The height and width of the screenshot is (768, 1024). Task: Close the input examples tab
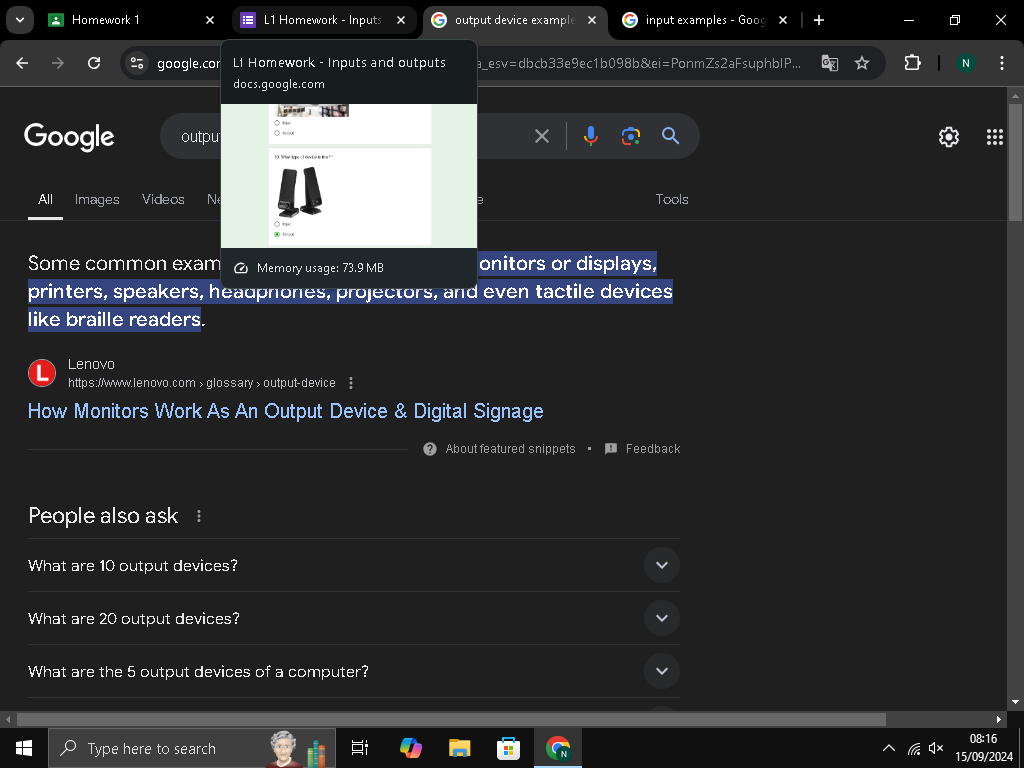[783, 20]
